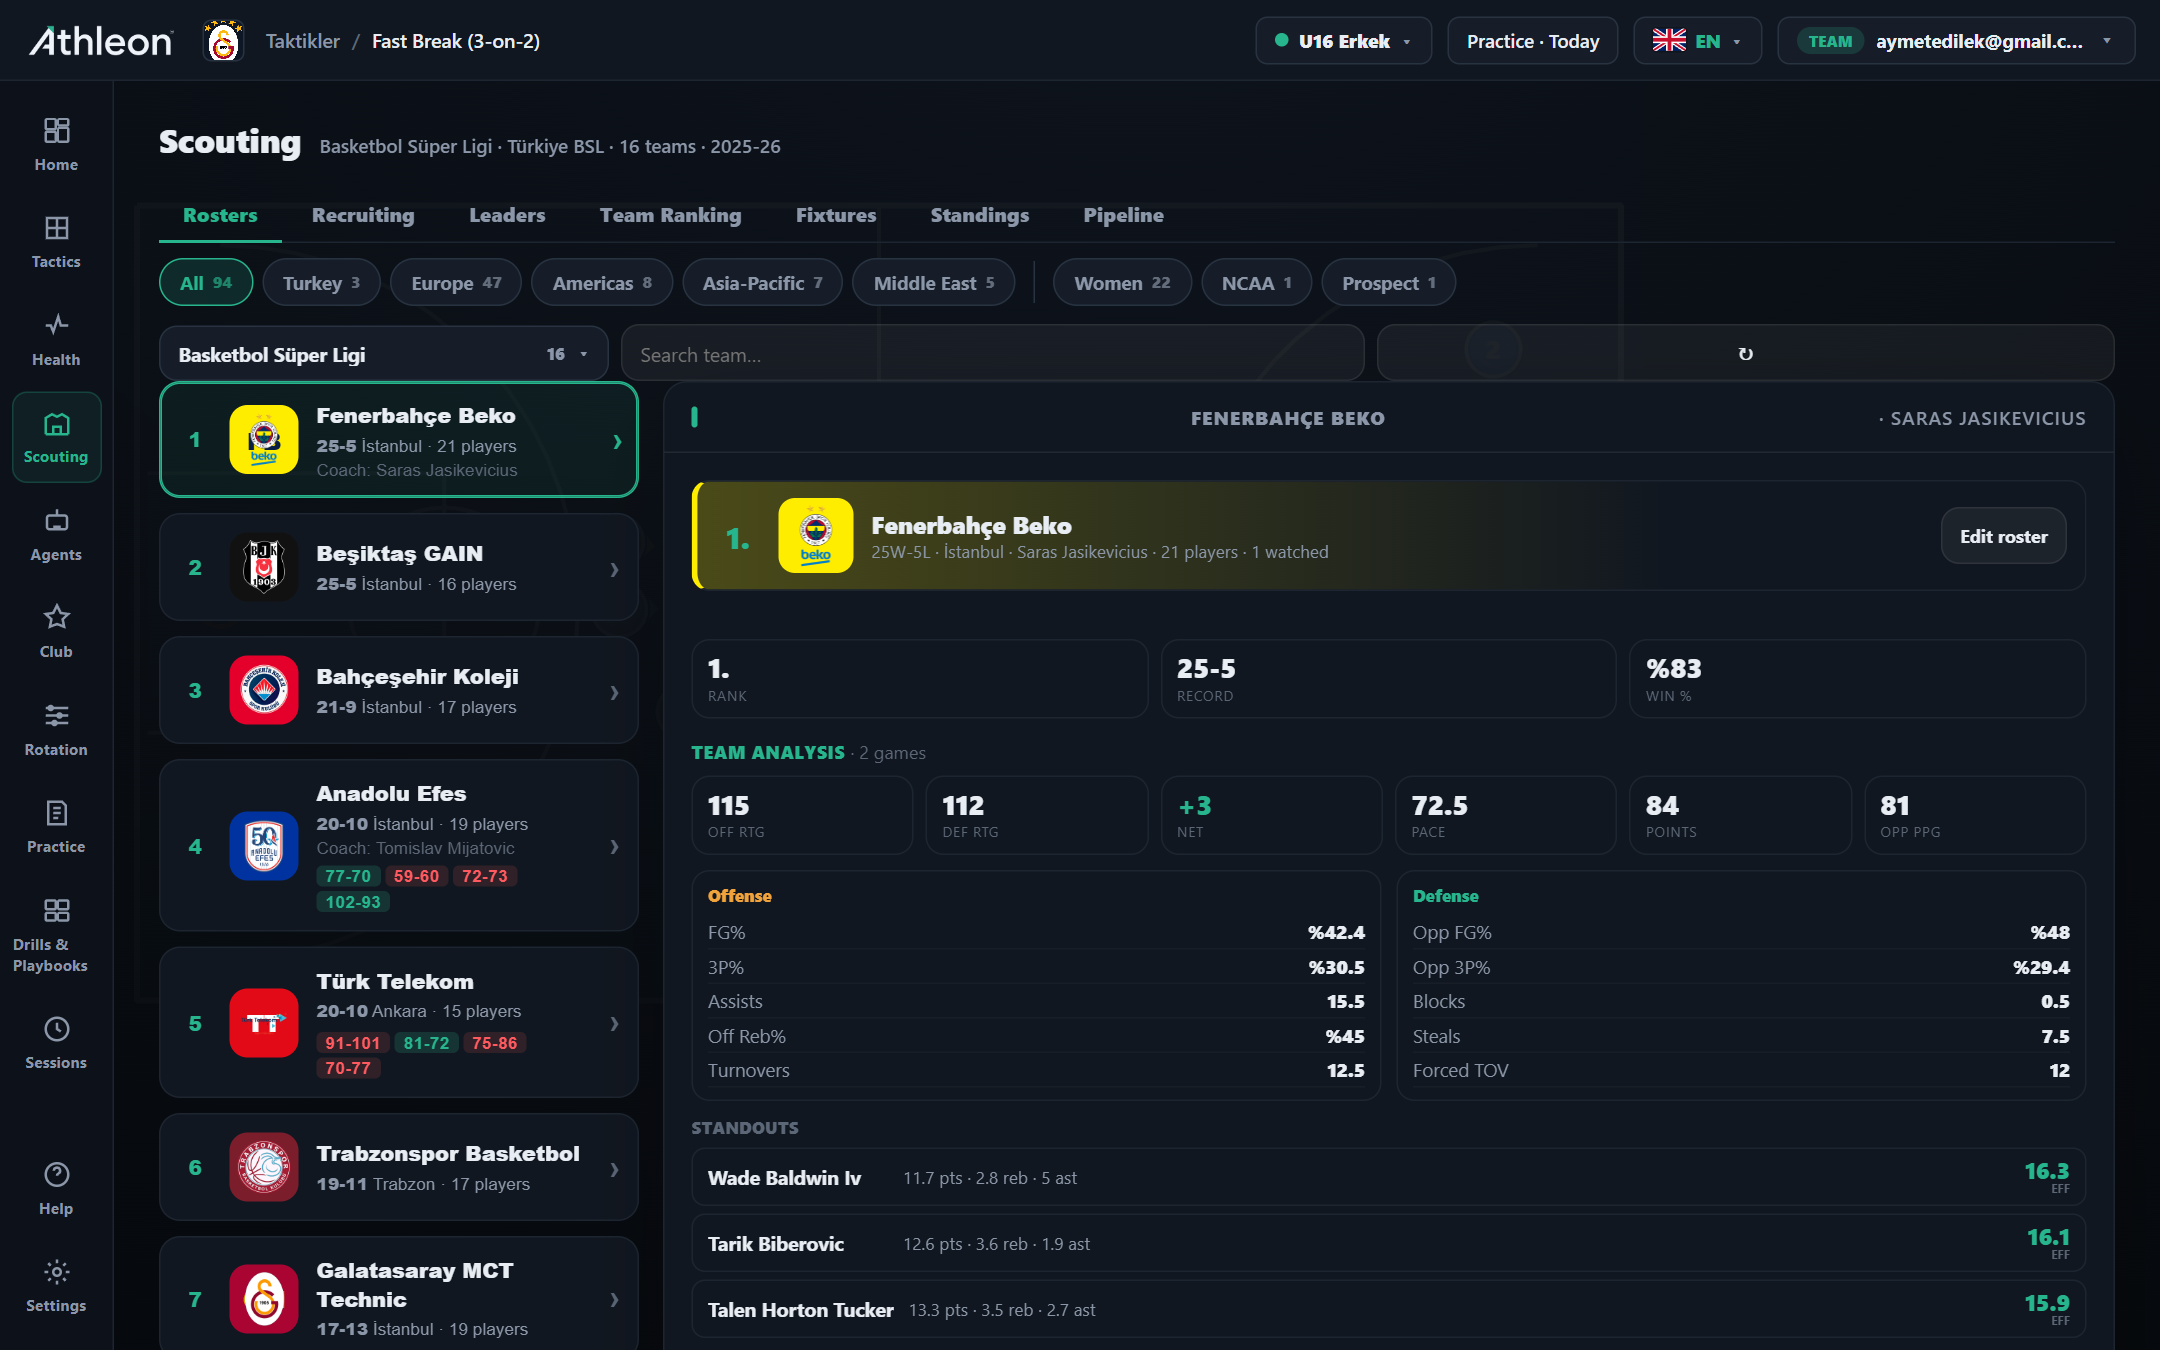2160x1350 pixels.
Task: Toggle the Women filter chip
Action: 1122,283
